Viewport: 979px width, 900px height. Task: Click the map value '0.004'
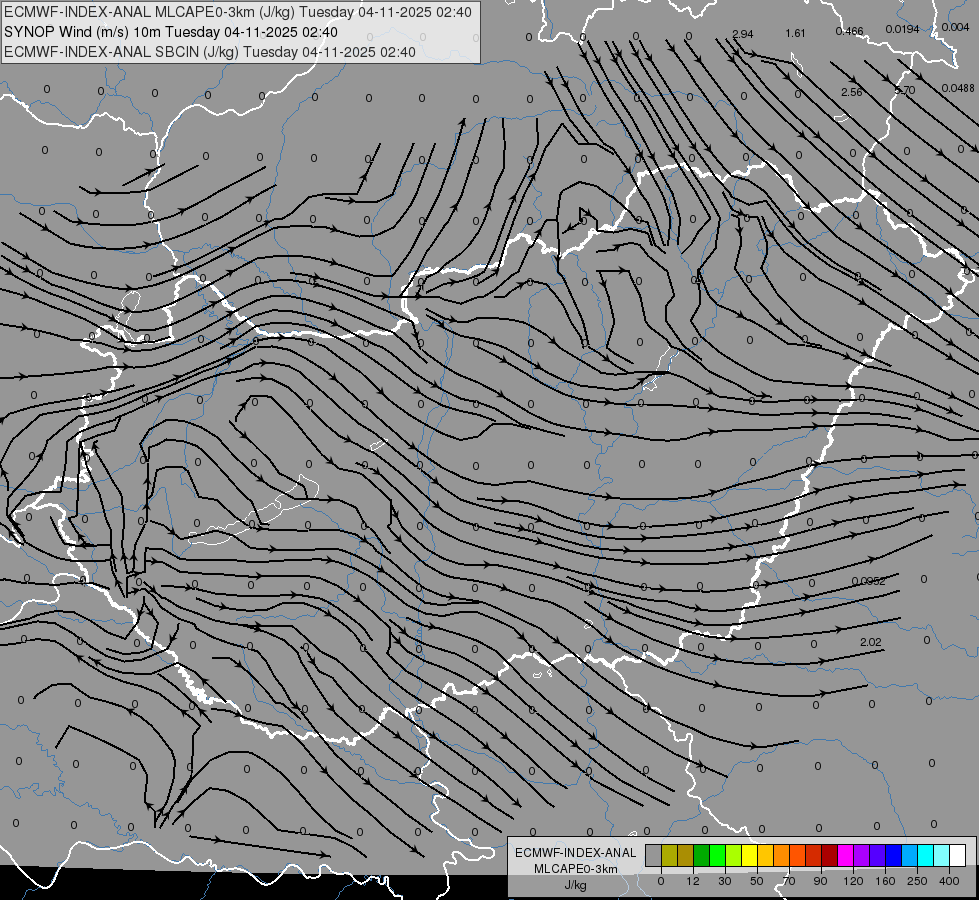[955, 27]
